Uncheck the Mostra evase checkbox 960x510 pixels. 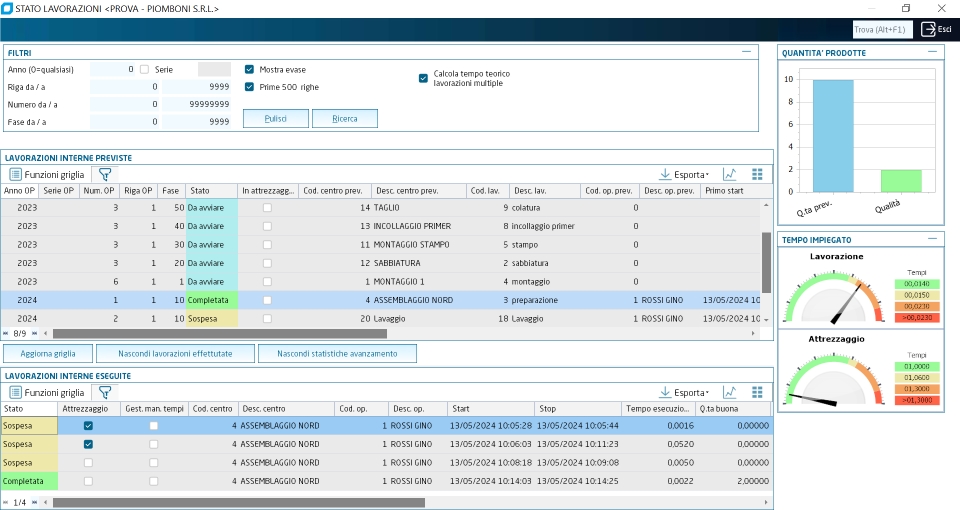click(249, 69)
